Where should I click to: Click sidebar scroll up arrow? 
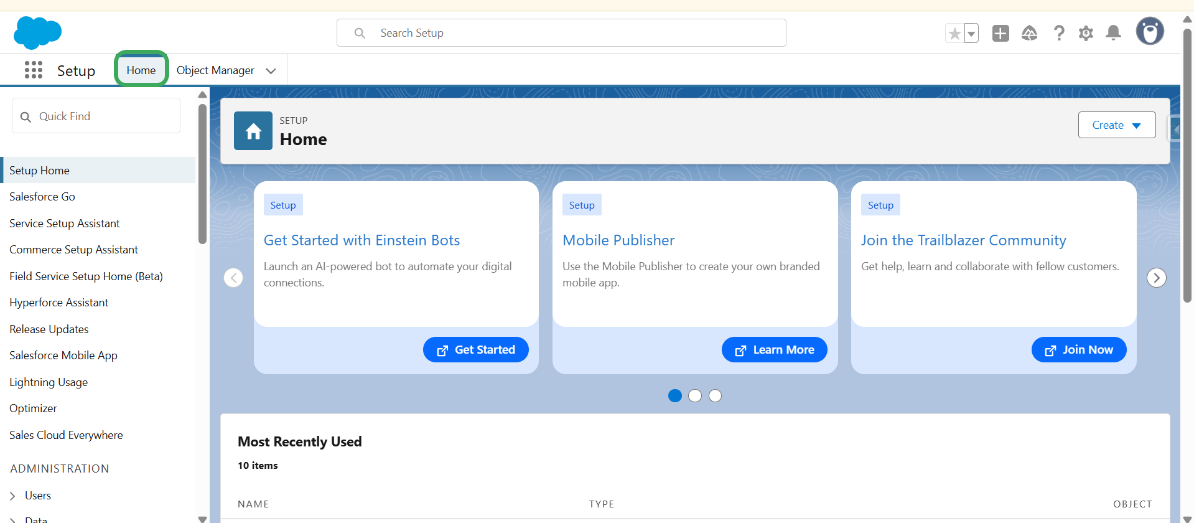(203, 94)
